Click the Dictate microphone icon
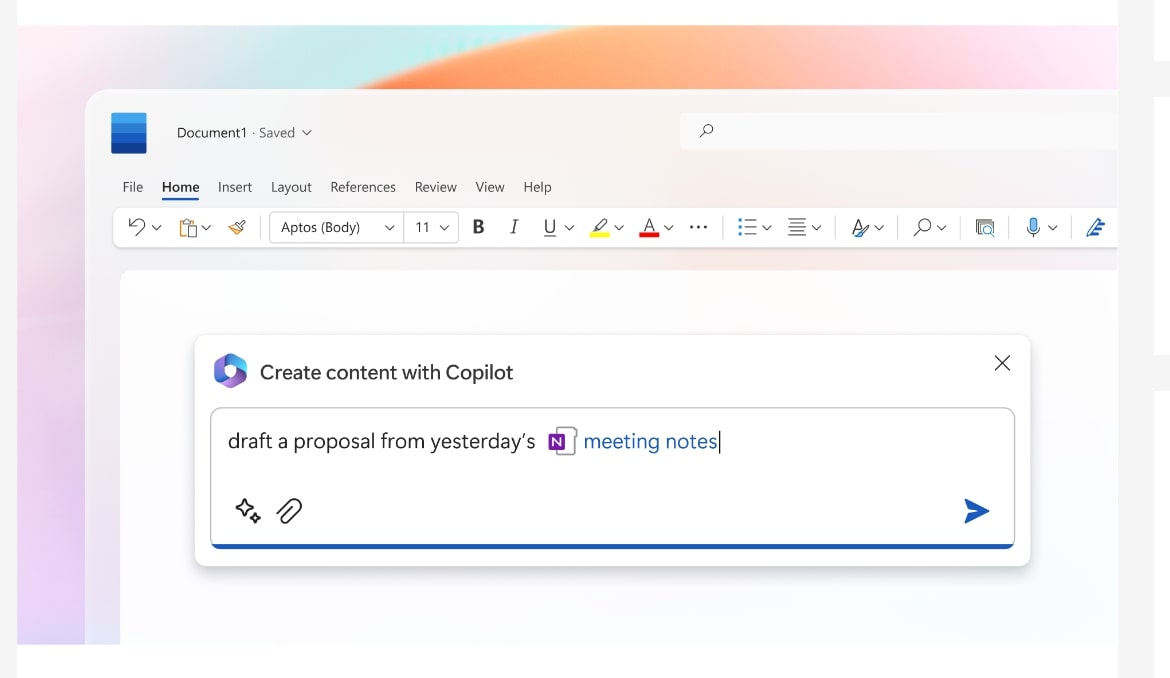The image size is (1170, 678). 1033,228
